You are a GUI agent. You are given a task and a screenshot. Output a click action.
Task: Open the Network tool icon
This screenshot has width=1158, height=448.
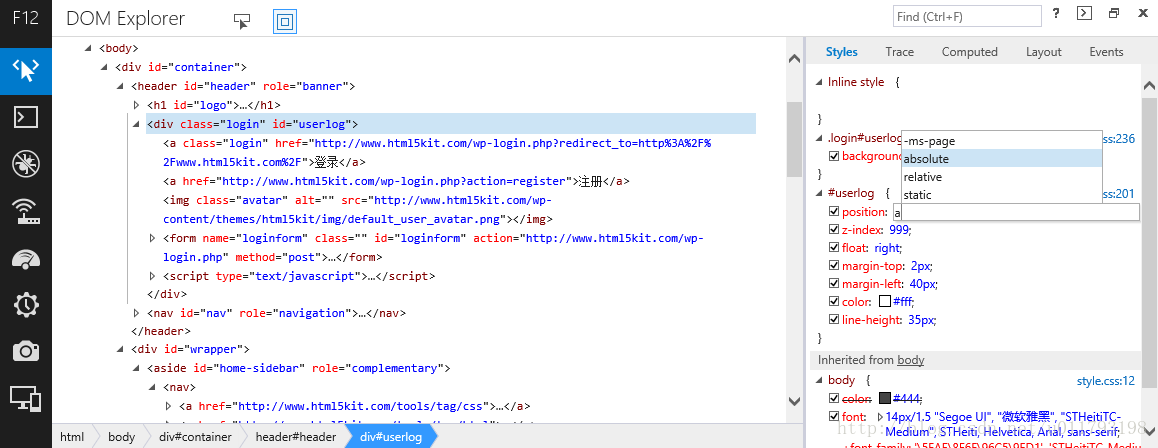(26, 210)
